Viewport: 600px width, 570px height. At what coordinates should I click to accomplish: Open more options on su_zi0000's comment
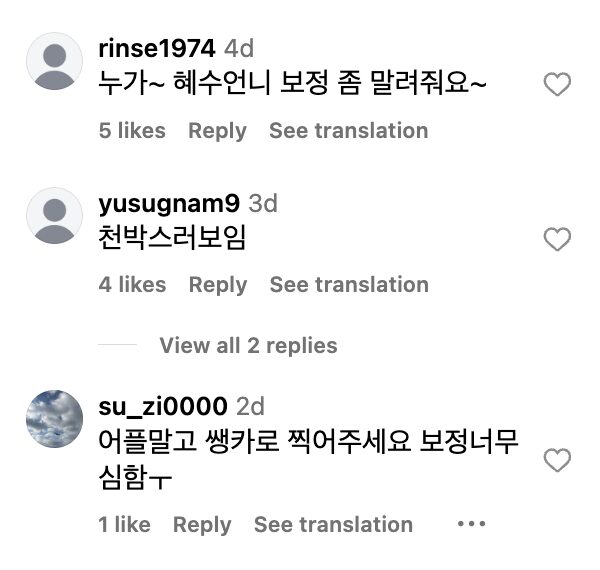pyautogui.click(x=471, y=524)
